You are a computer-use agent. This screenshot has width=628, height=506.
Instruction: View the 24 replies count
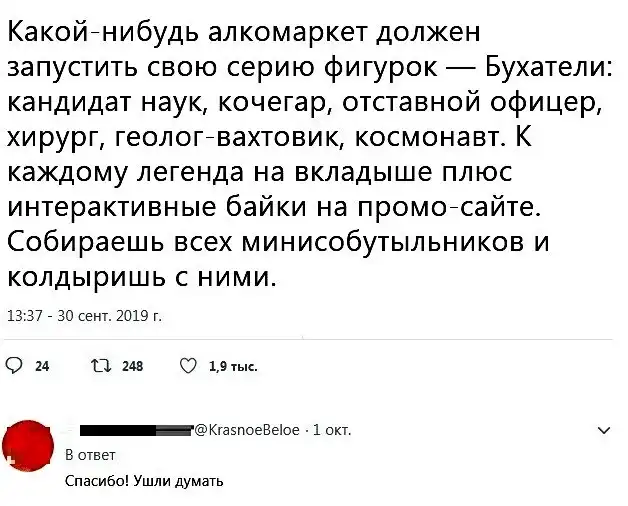[x=42, y=367]
